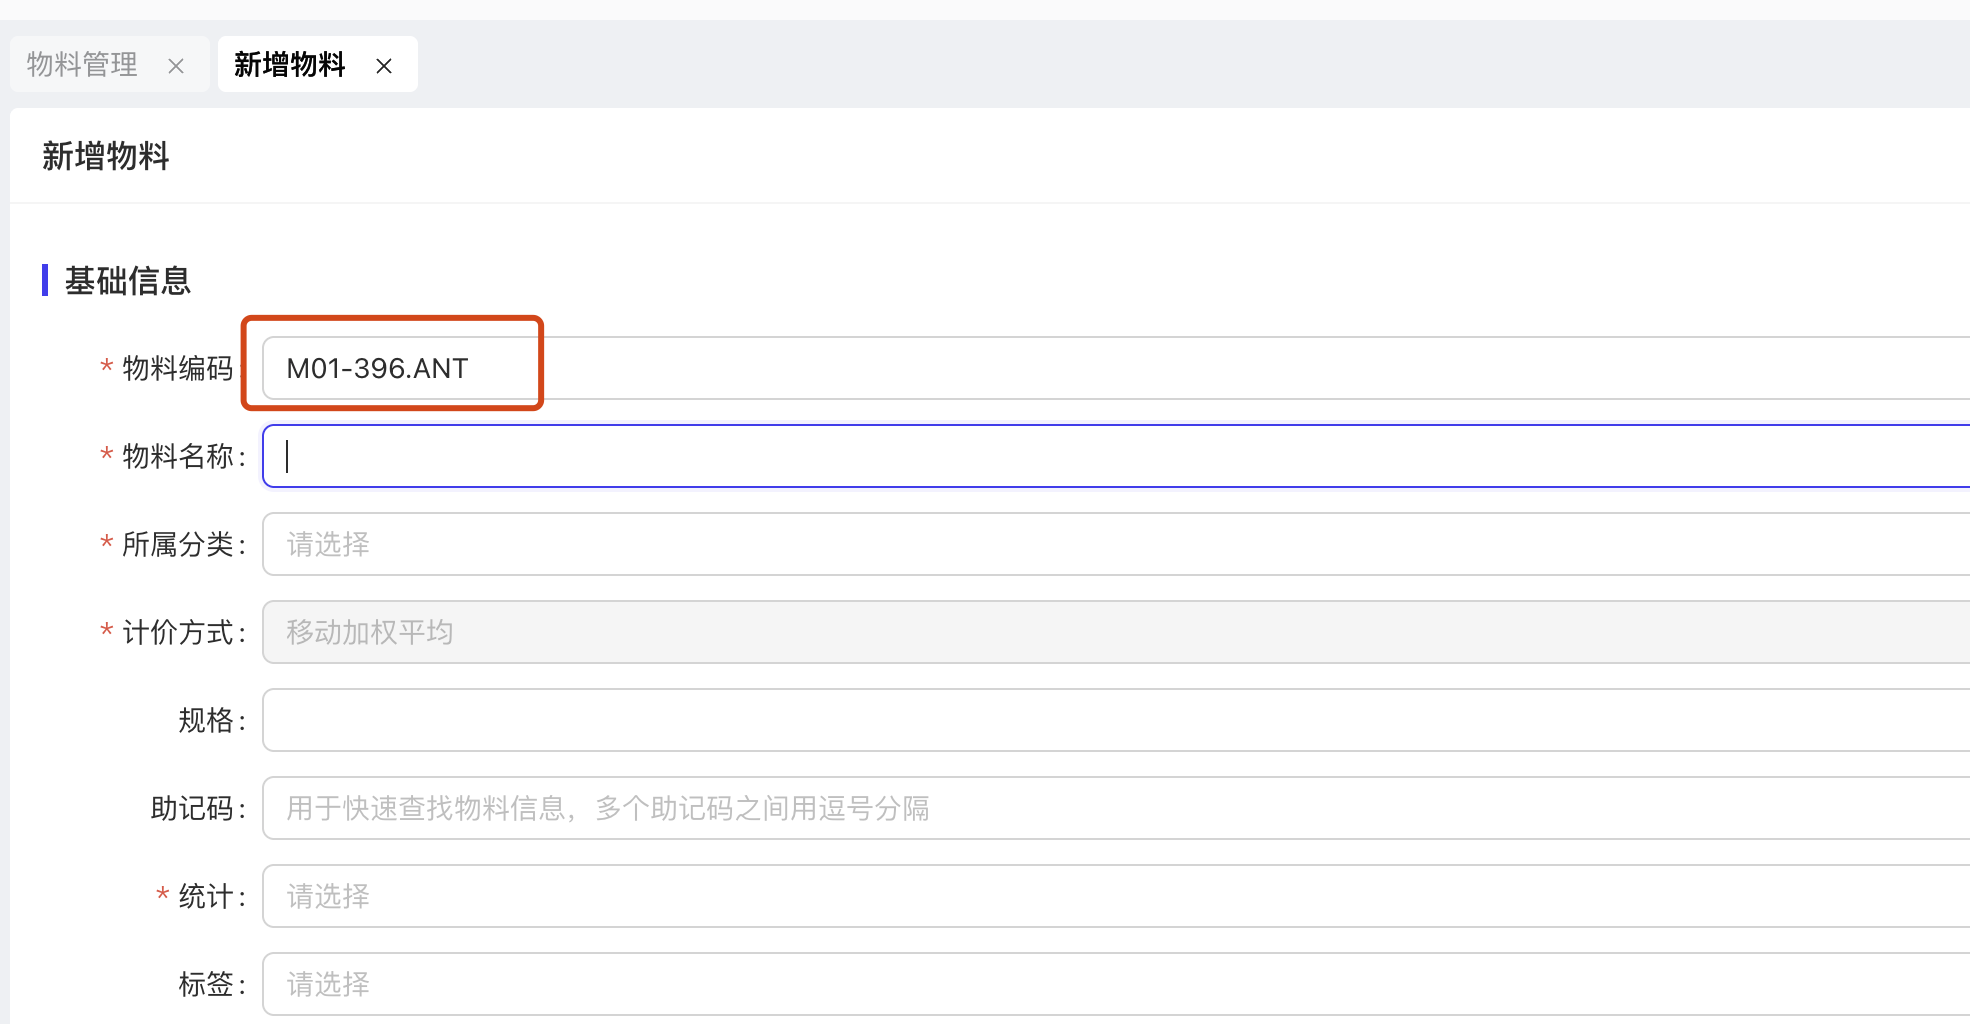Click the 助记码 input field
1970x1024 pixels.
click(1100, 808)
